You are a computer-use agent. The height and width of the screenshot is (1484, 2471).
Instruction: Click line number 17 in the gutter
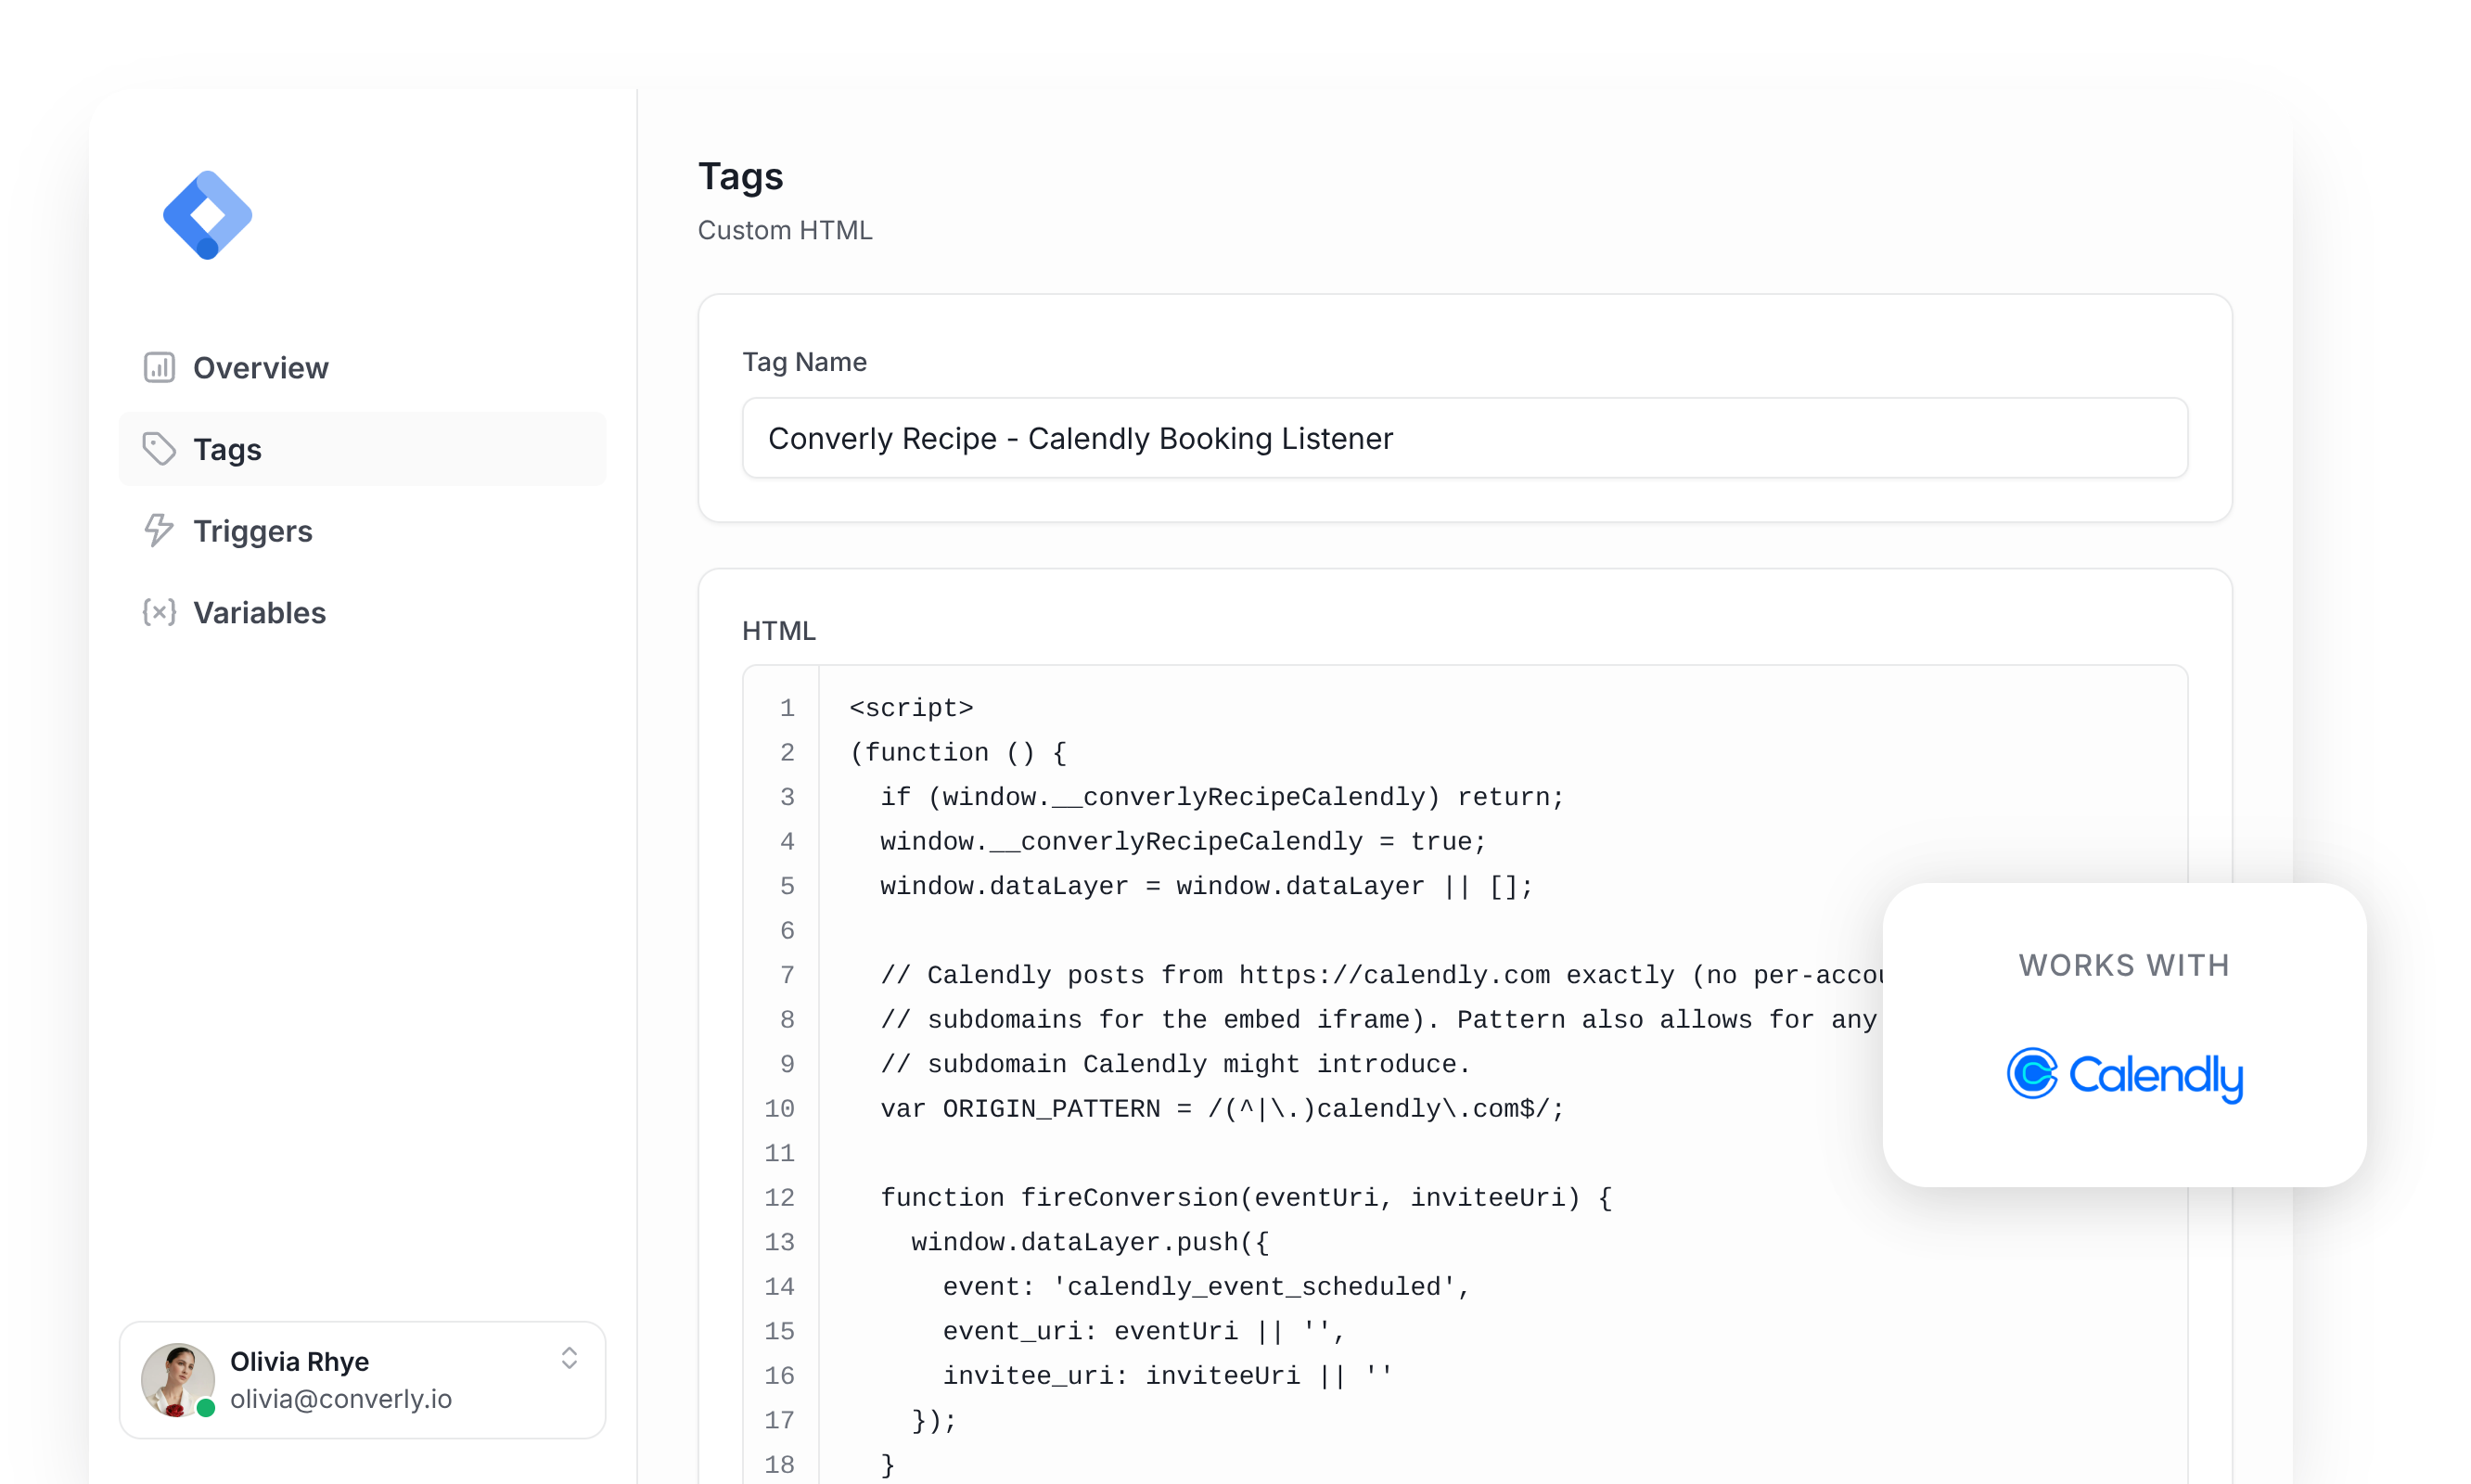[x=779, y=1420]
